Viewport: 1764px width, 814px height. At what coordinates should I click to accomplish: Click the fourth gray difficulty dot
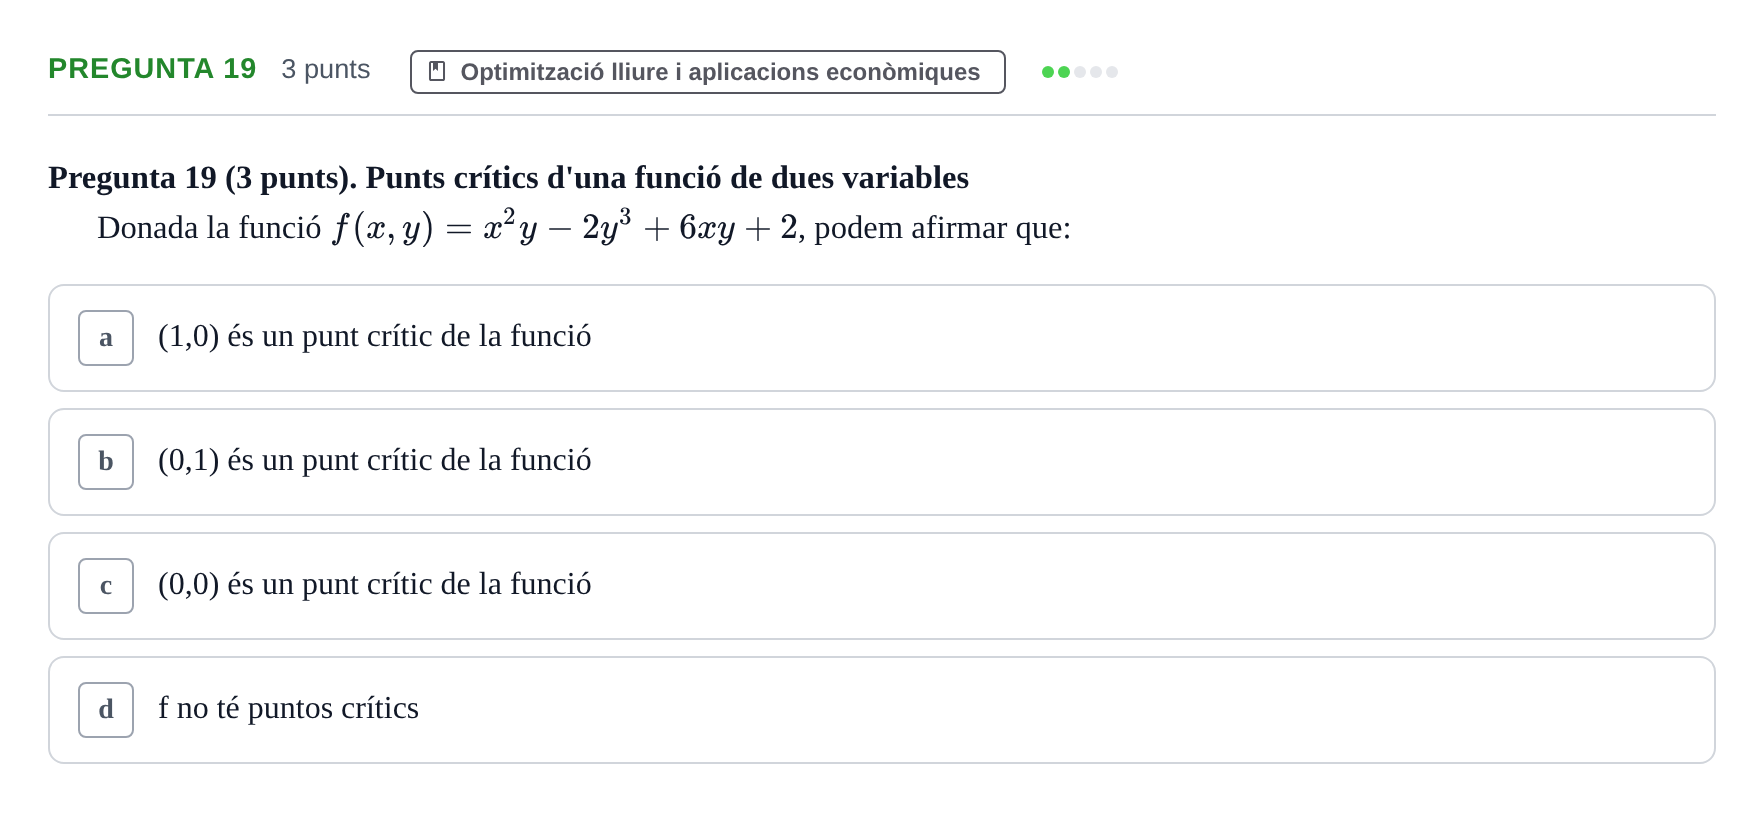tap(1096, 72)
